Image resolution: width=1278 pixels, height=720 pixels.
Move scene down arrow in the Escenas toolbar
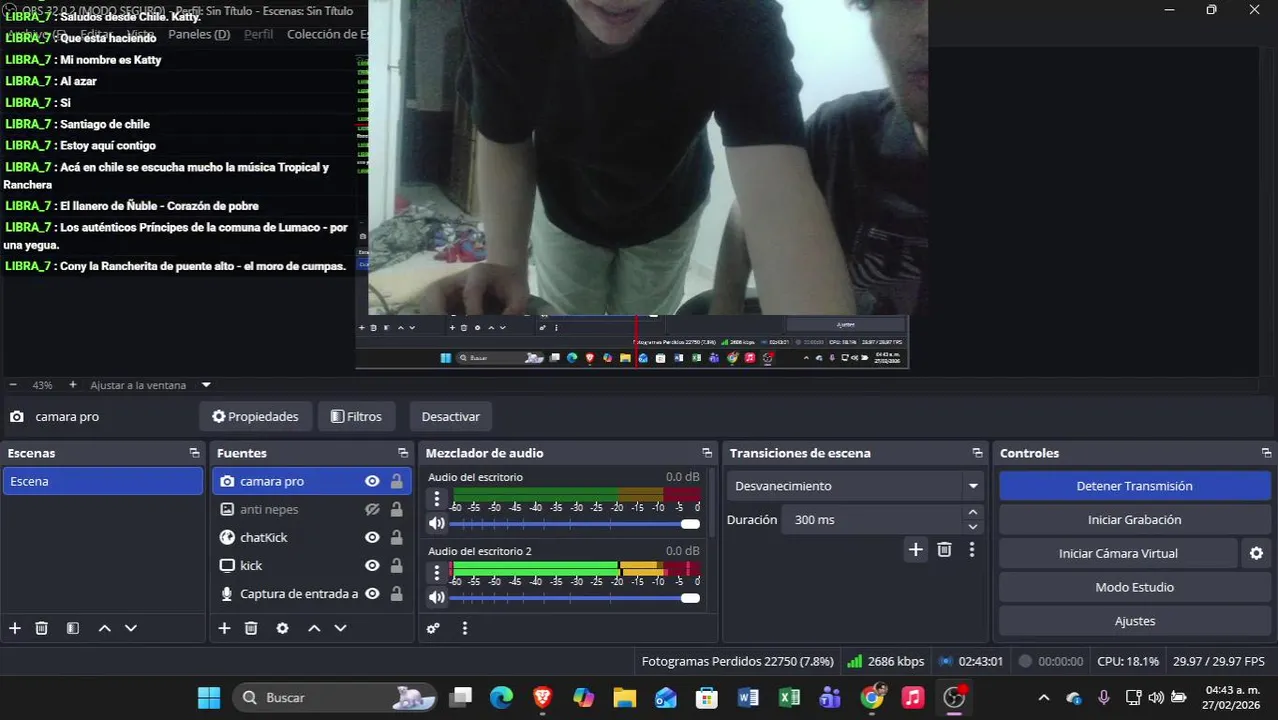(x=130, y=628)
